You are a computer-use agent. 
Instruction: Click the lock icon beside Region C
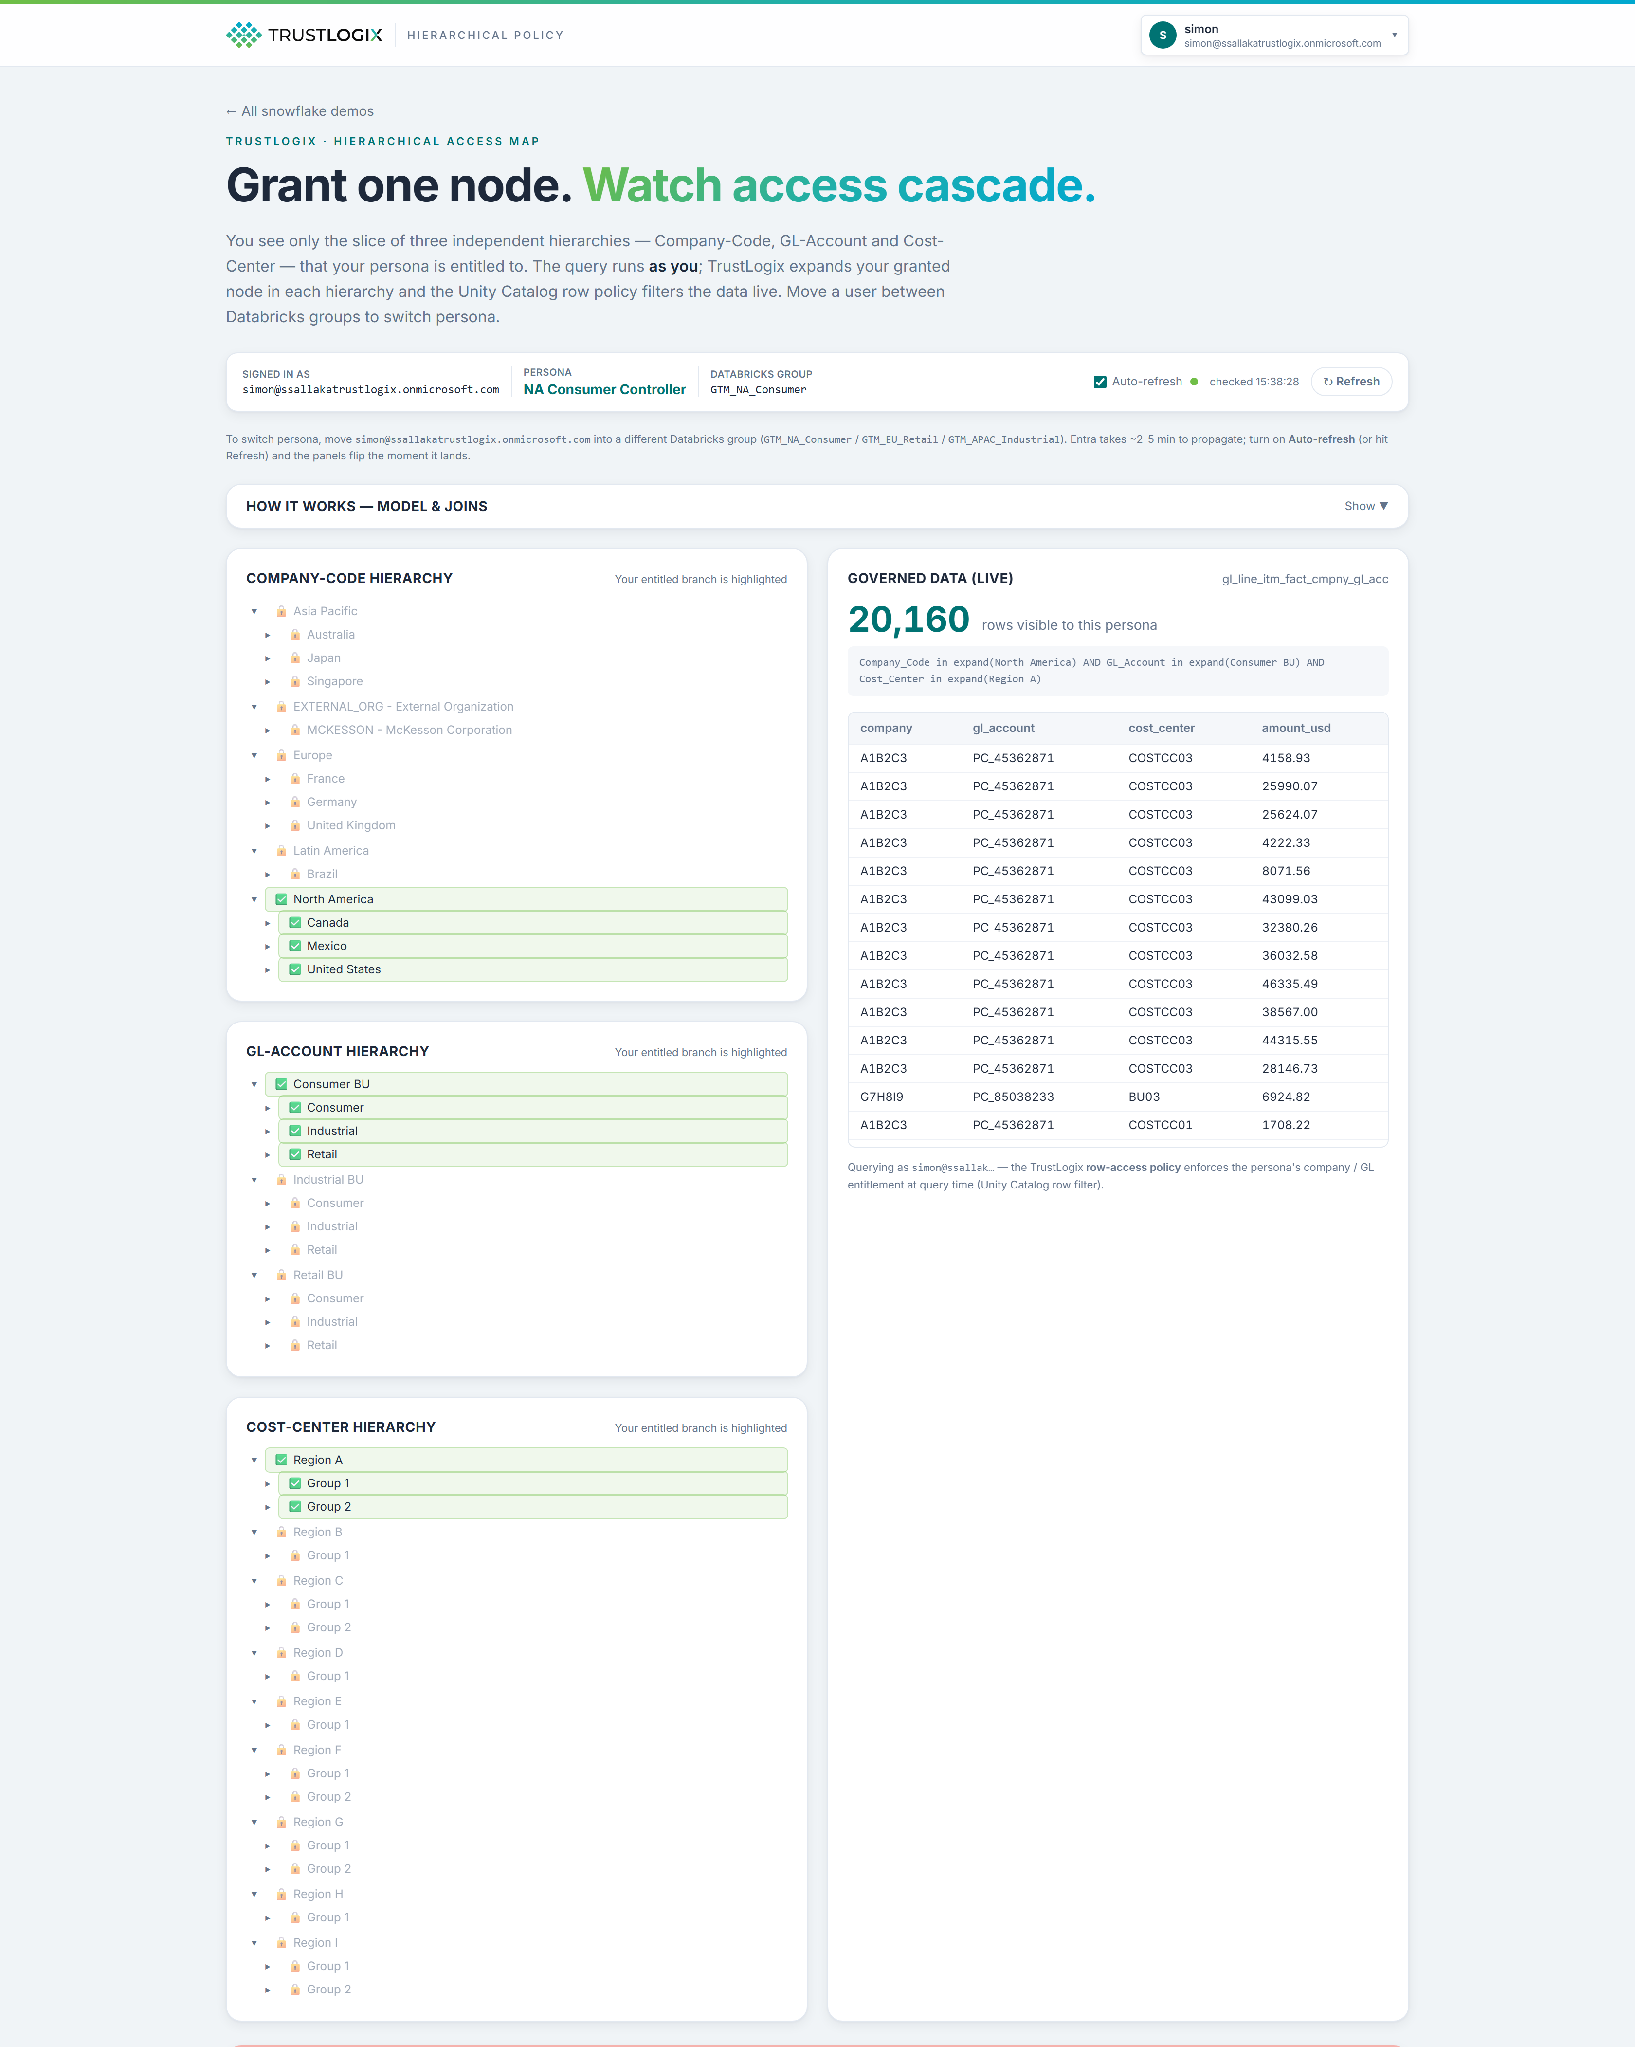pos(281,1581)
